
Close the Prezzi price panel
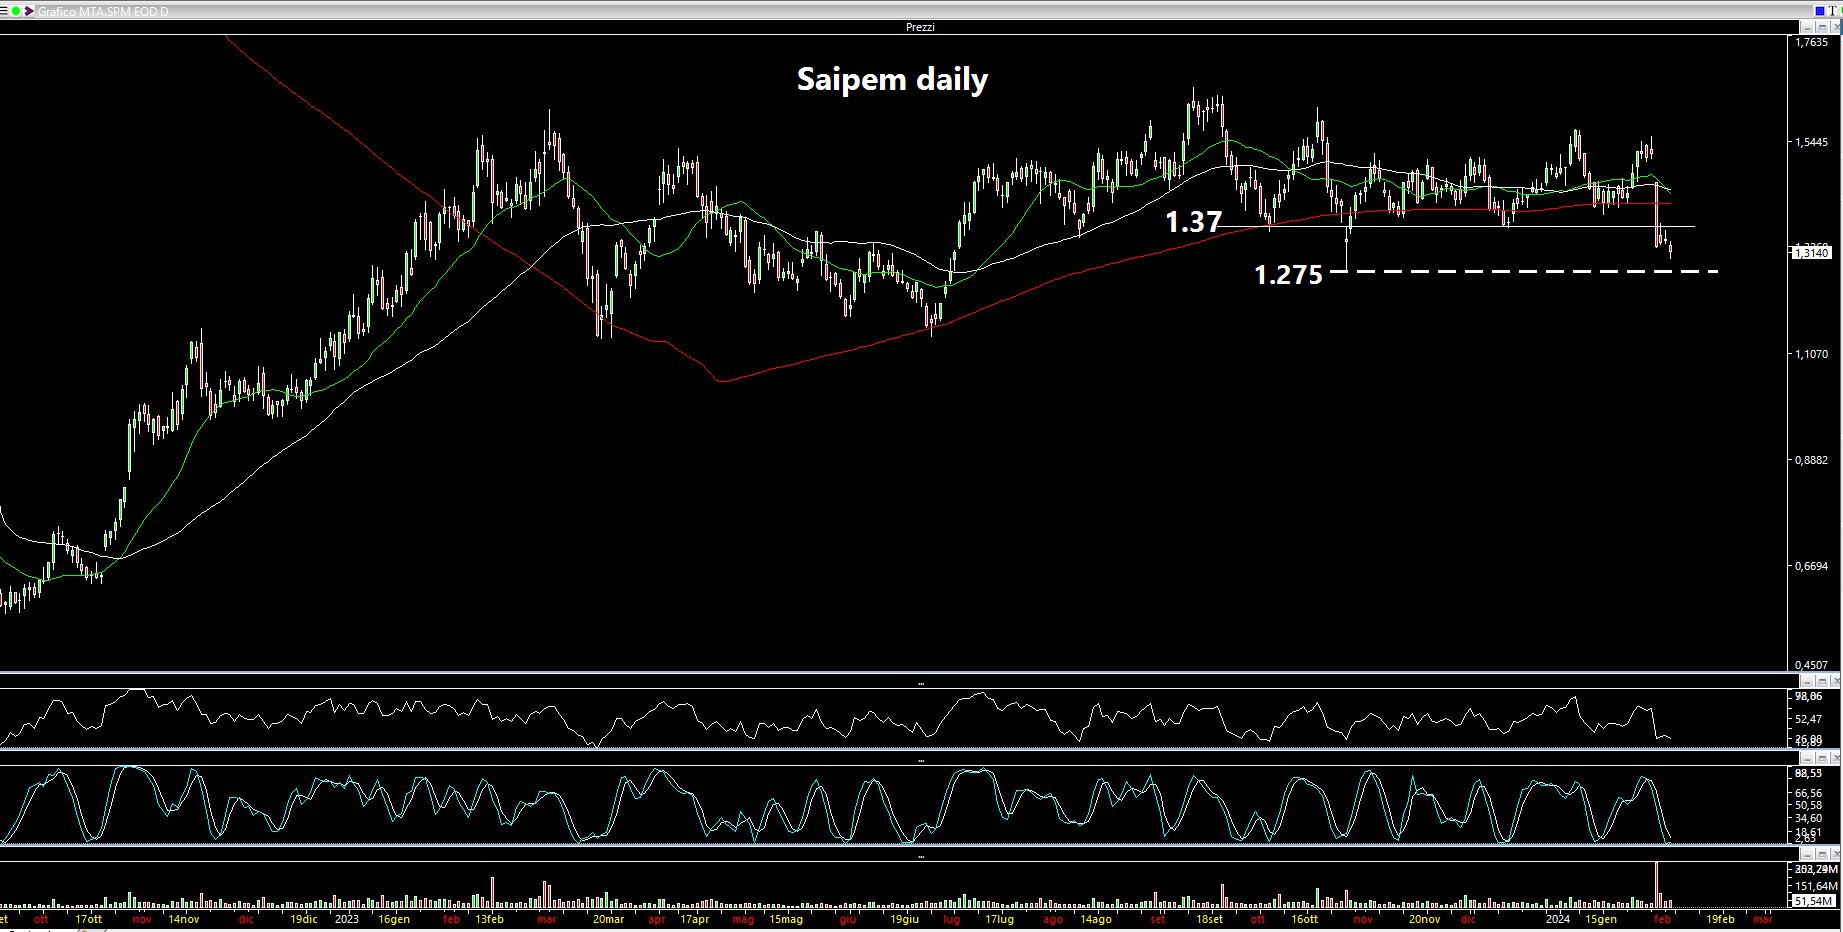point(1836,27)
